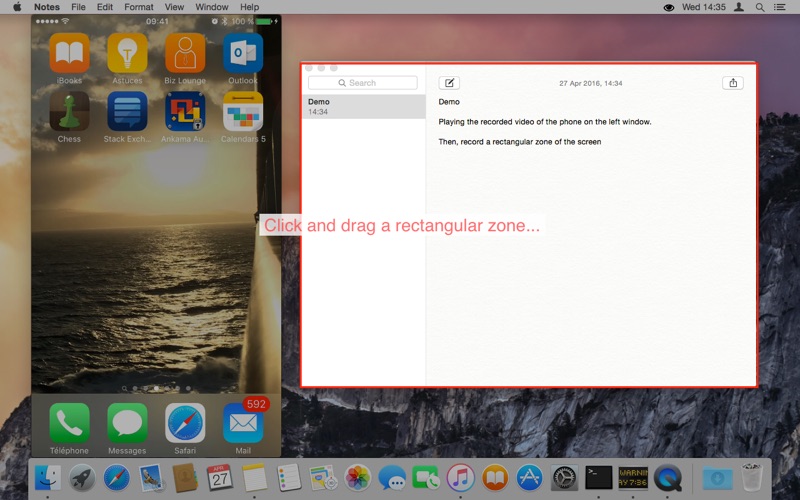This screenshot has height=500, width=800.
Task: Open the Calendars 5 app on the phone
Action: pos(243,111)
